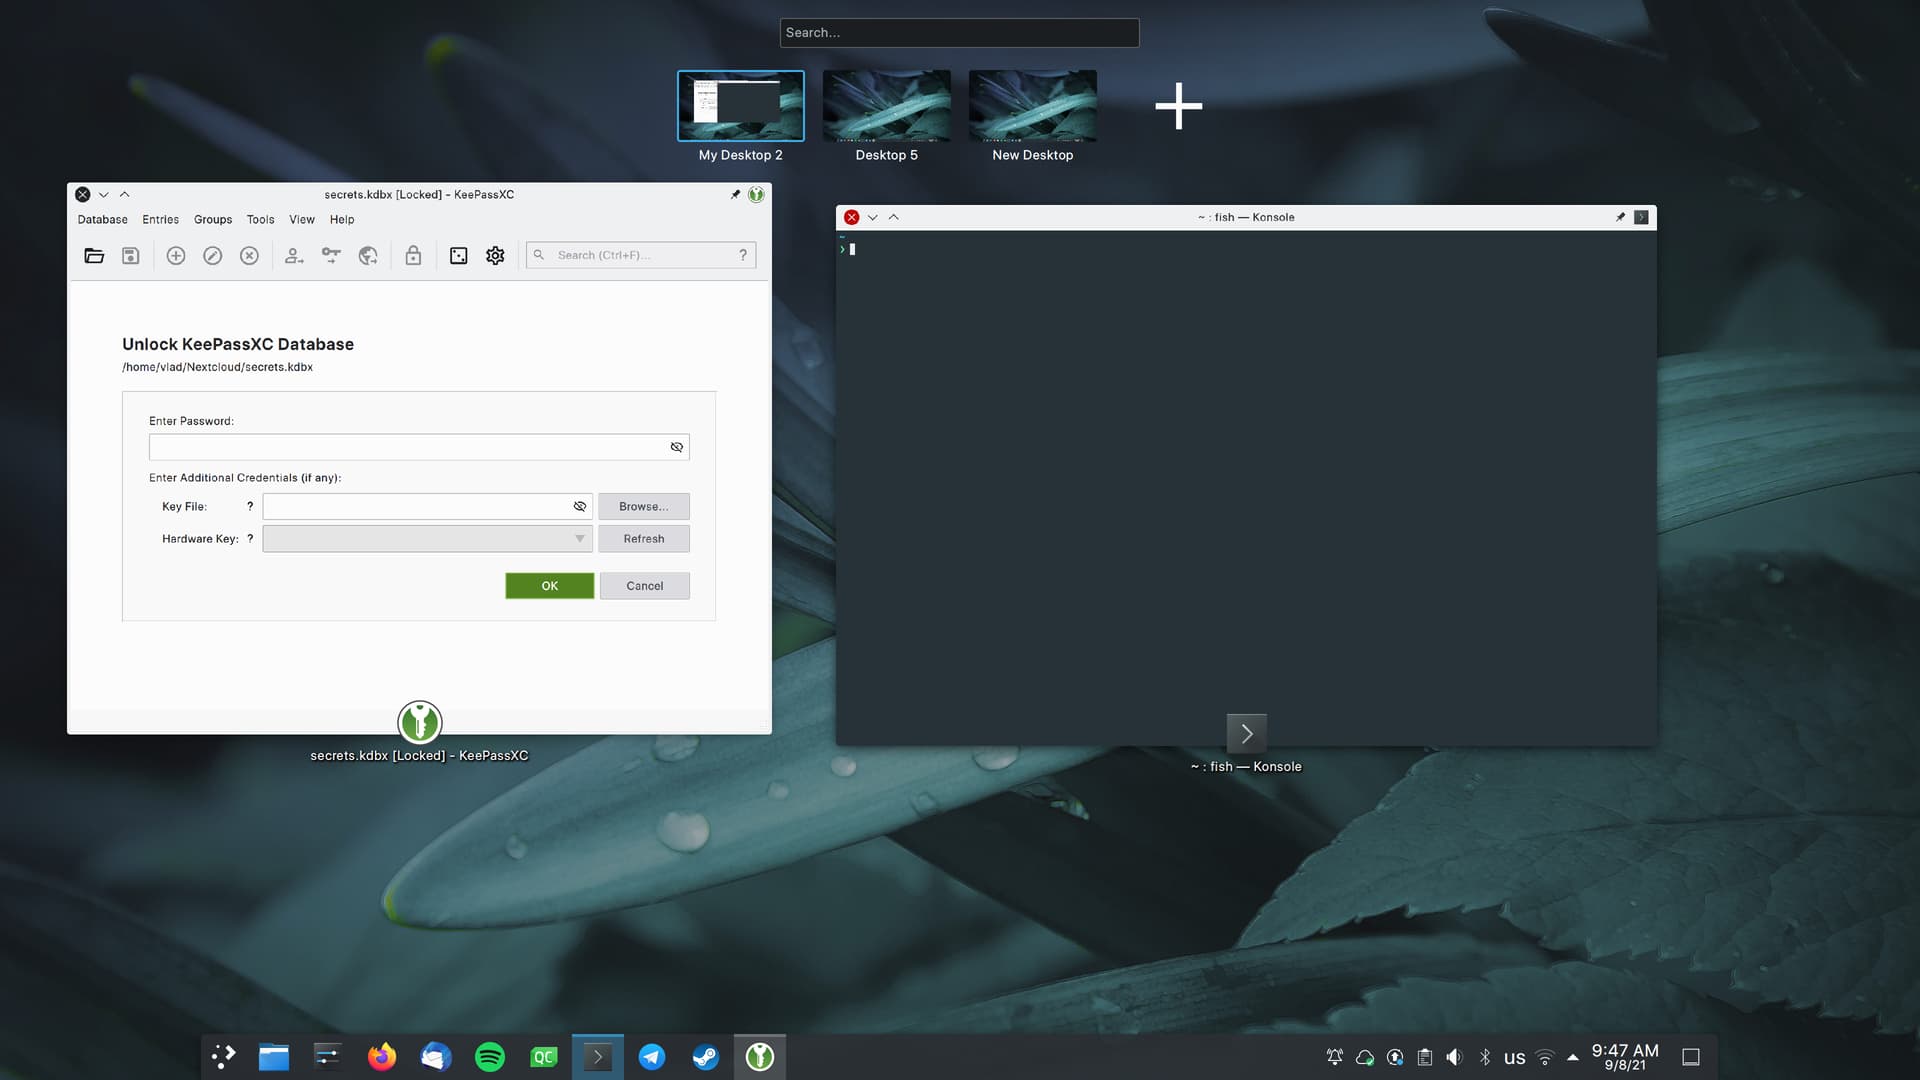
Task: Click the save database toolbar icon
Action: (130, 256)
